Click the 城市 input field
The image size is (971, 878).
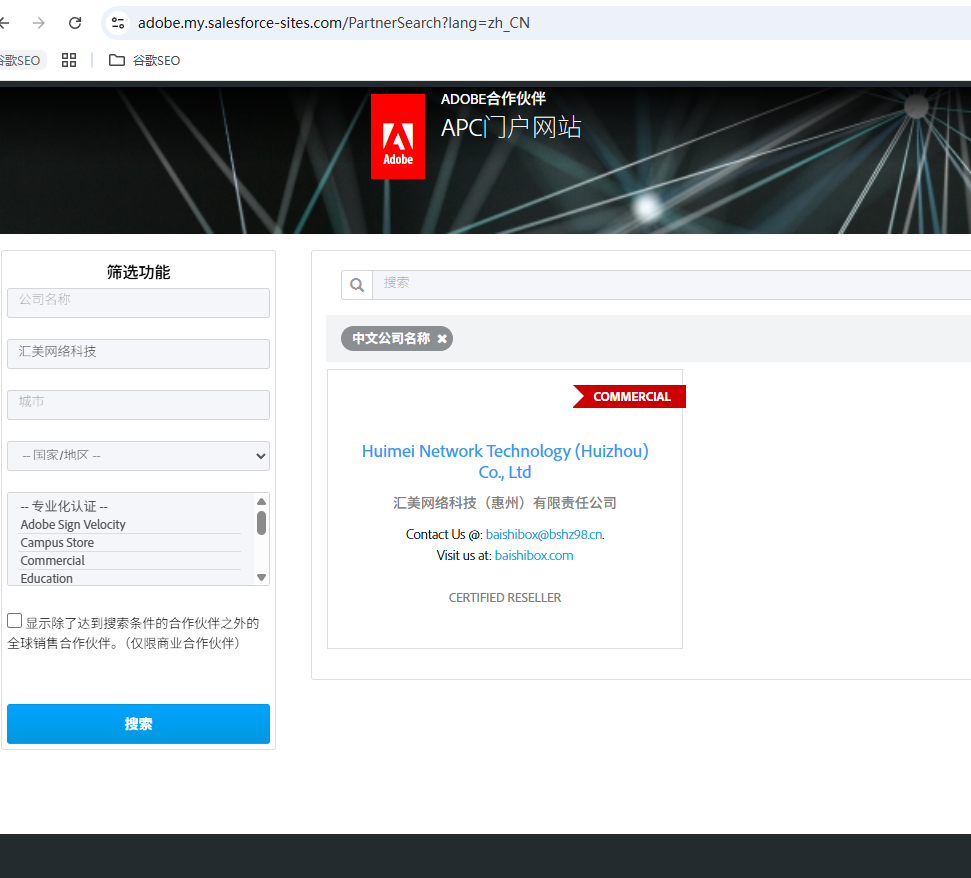[138, 405]
